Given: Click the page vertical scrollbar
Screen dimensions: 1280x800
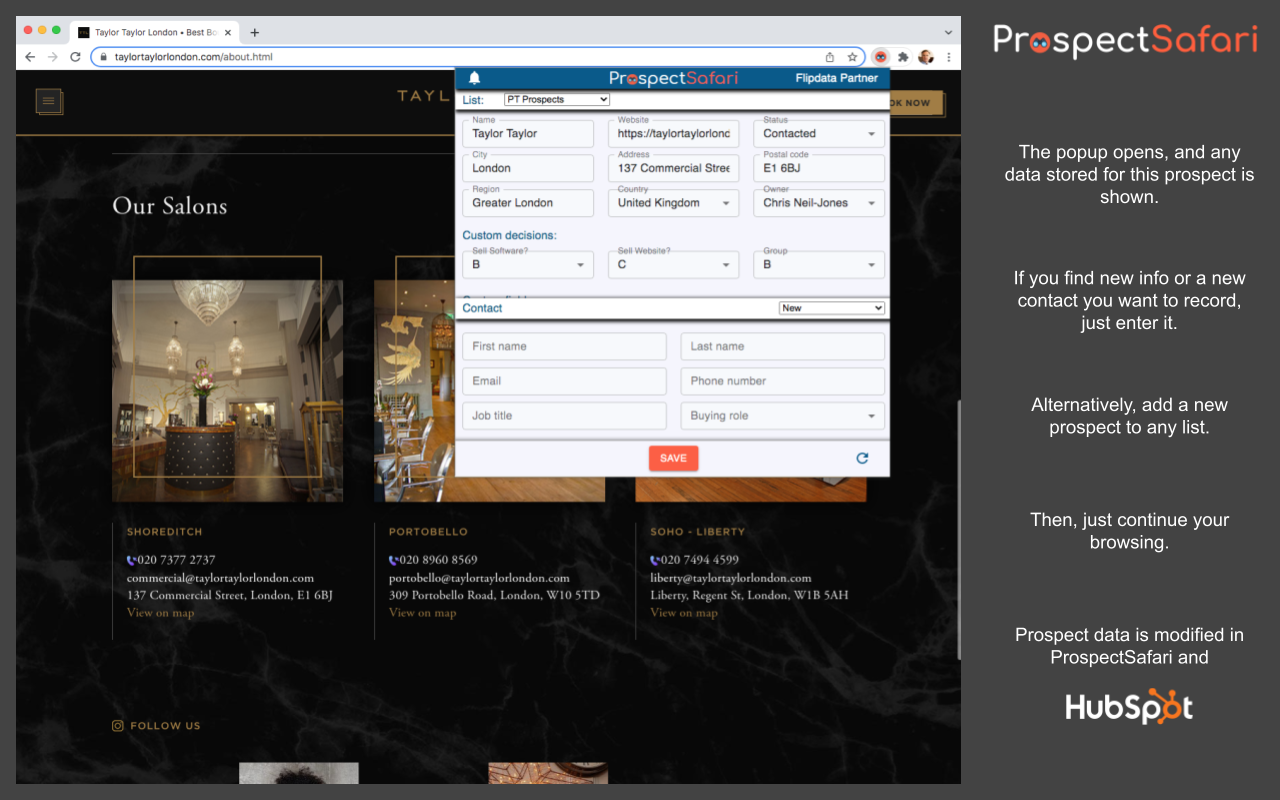Looking at the screenshot, I should click(x=958, y=530).
